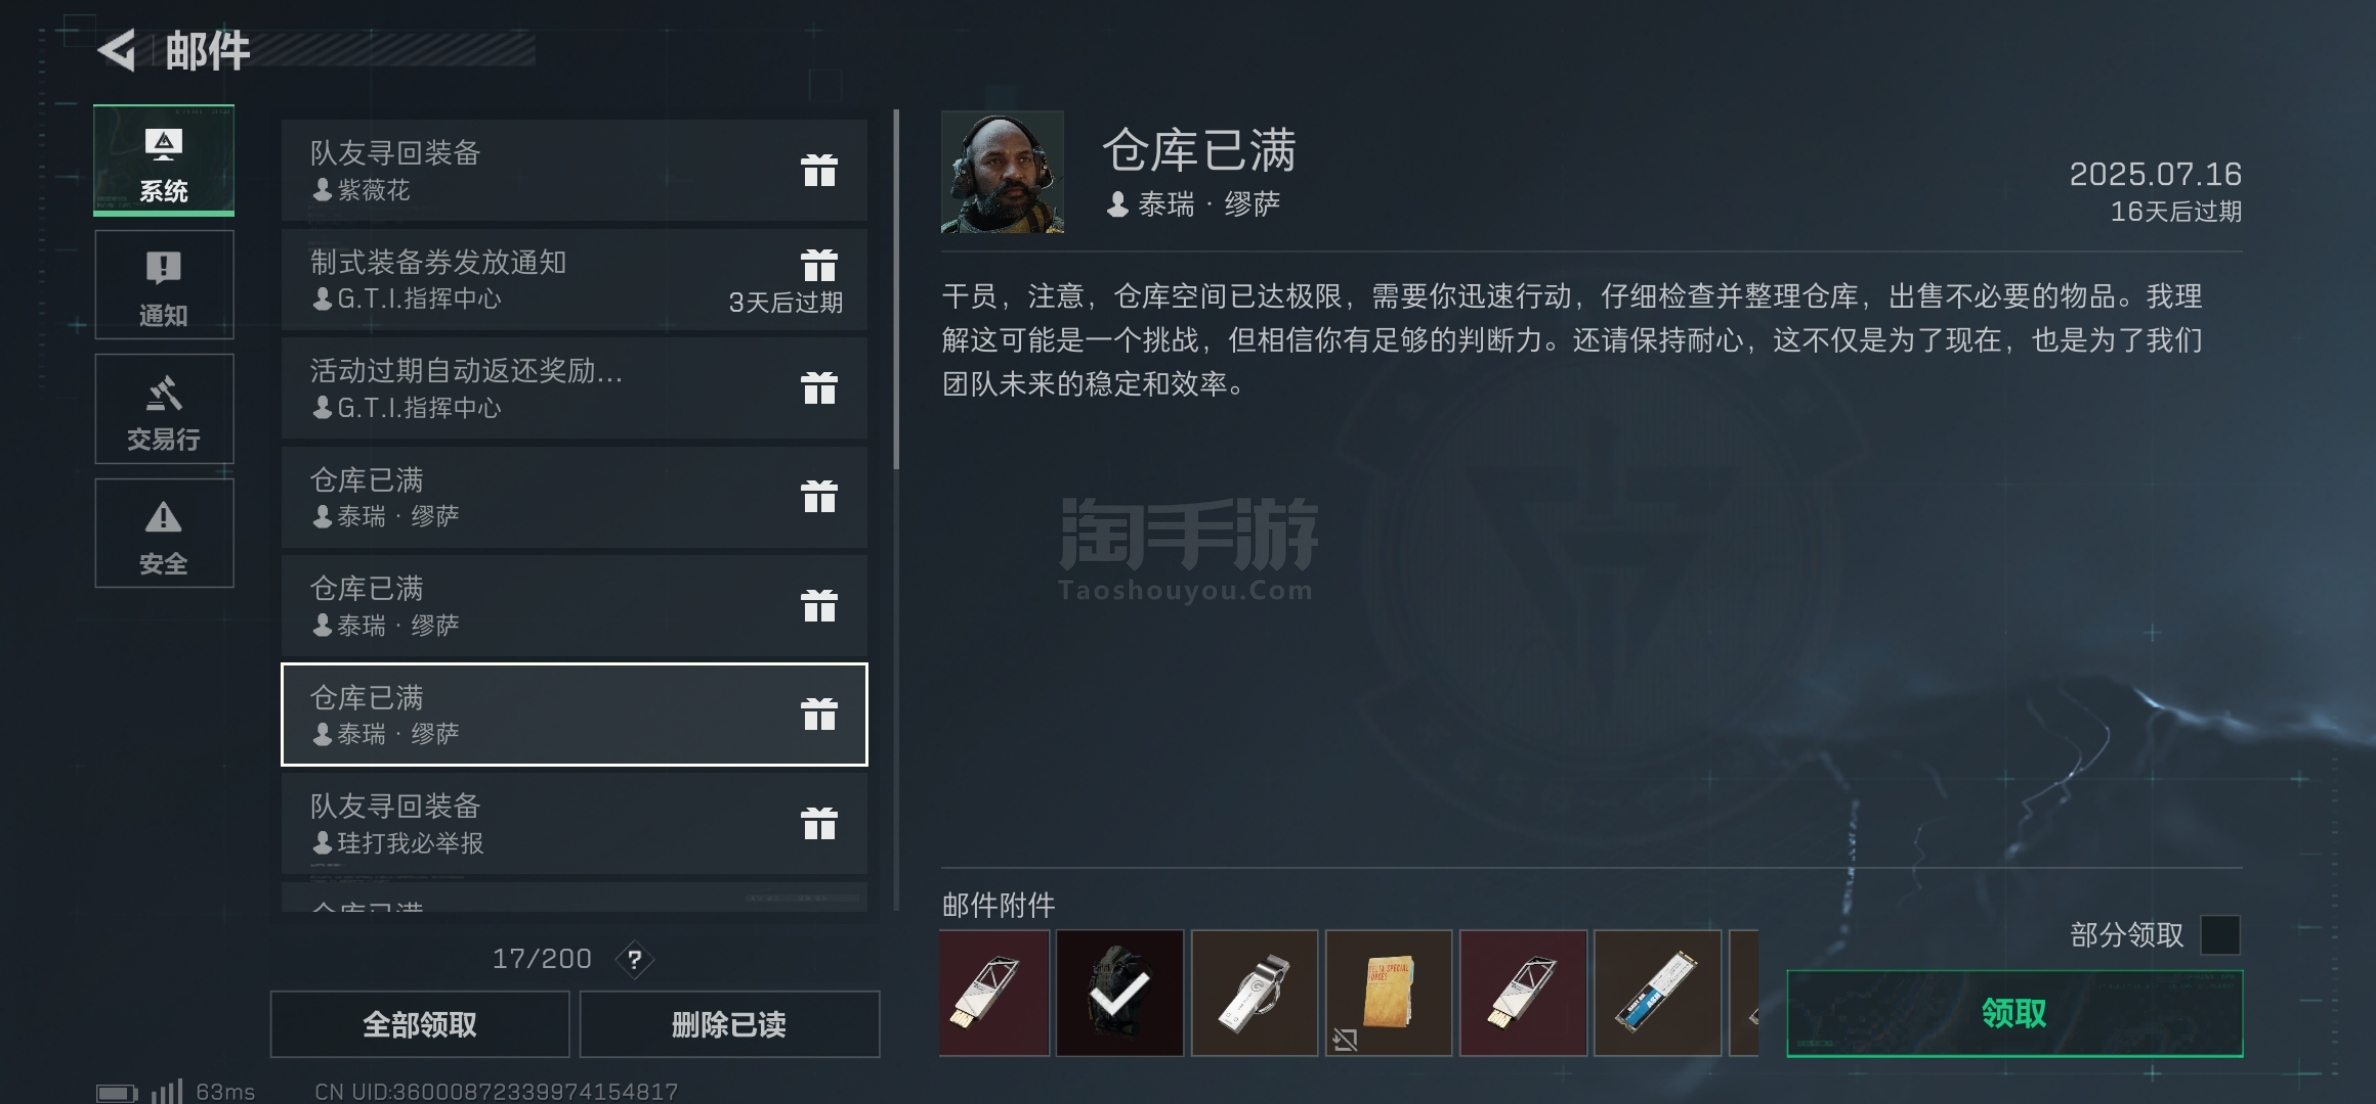Image resolution: width=2376 pixels, height=1104 pixels.
Task: Delete read mail with 删除已读
Action: pos(729,1024)
